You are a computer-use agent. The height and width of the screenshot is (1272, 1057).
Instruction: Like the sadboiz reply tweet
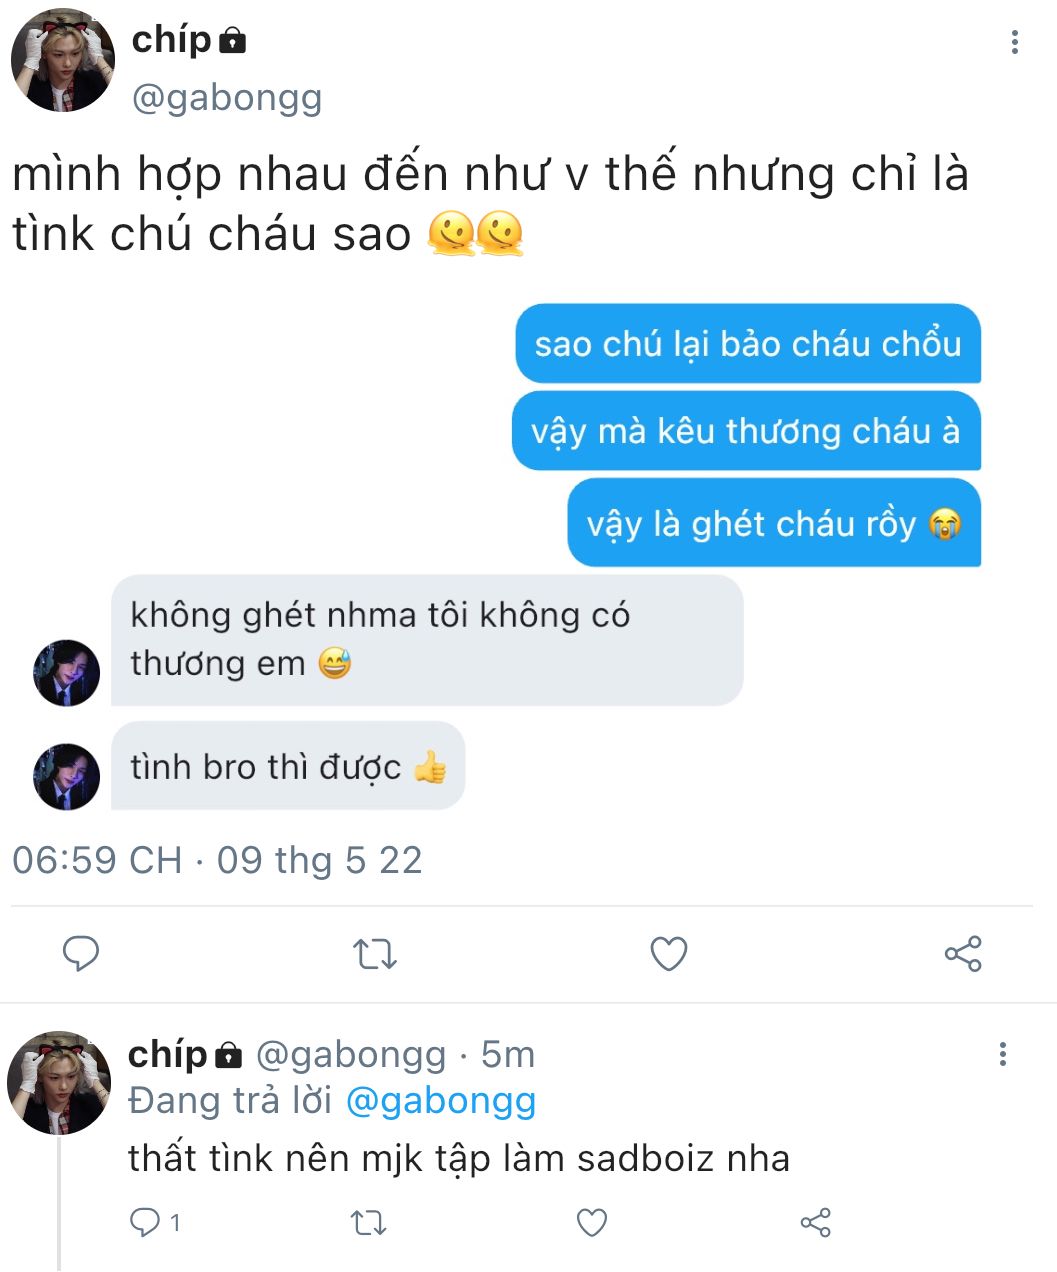(x=592, y=1222)
